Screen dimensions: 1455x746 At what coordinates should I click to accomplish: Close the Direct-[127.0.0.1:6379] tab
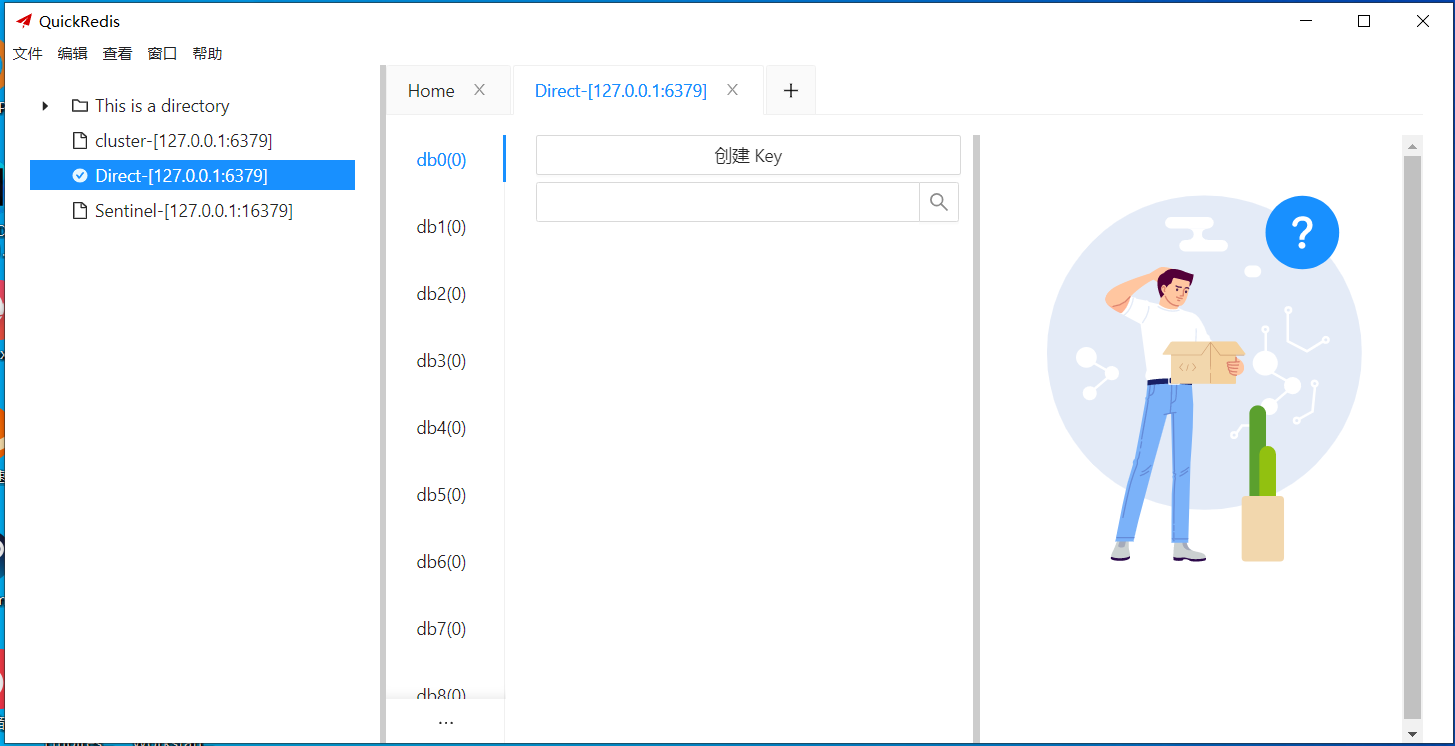(732, 90)
